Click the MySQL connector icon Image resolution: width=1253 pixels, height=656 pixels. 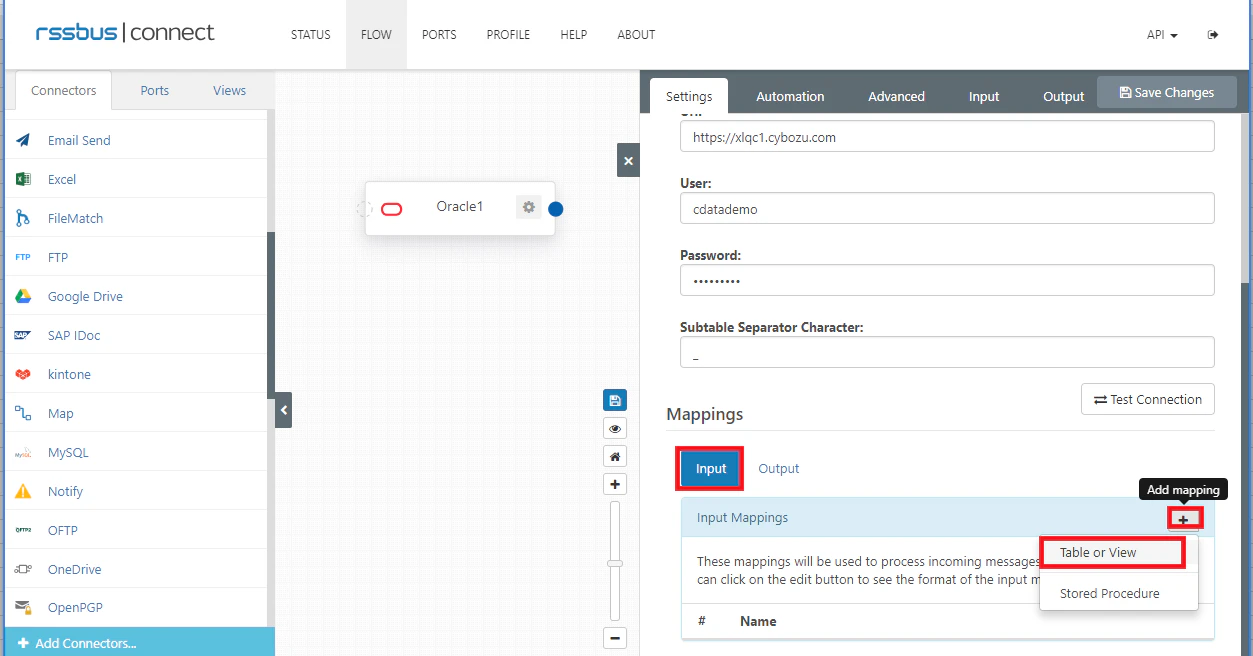(x=23, y=452)
